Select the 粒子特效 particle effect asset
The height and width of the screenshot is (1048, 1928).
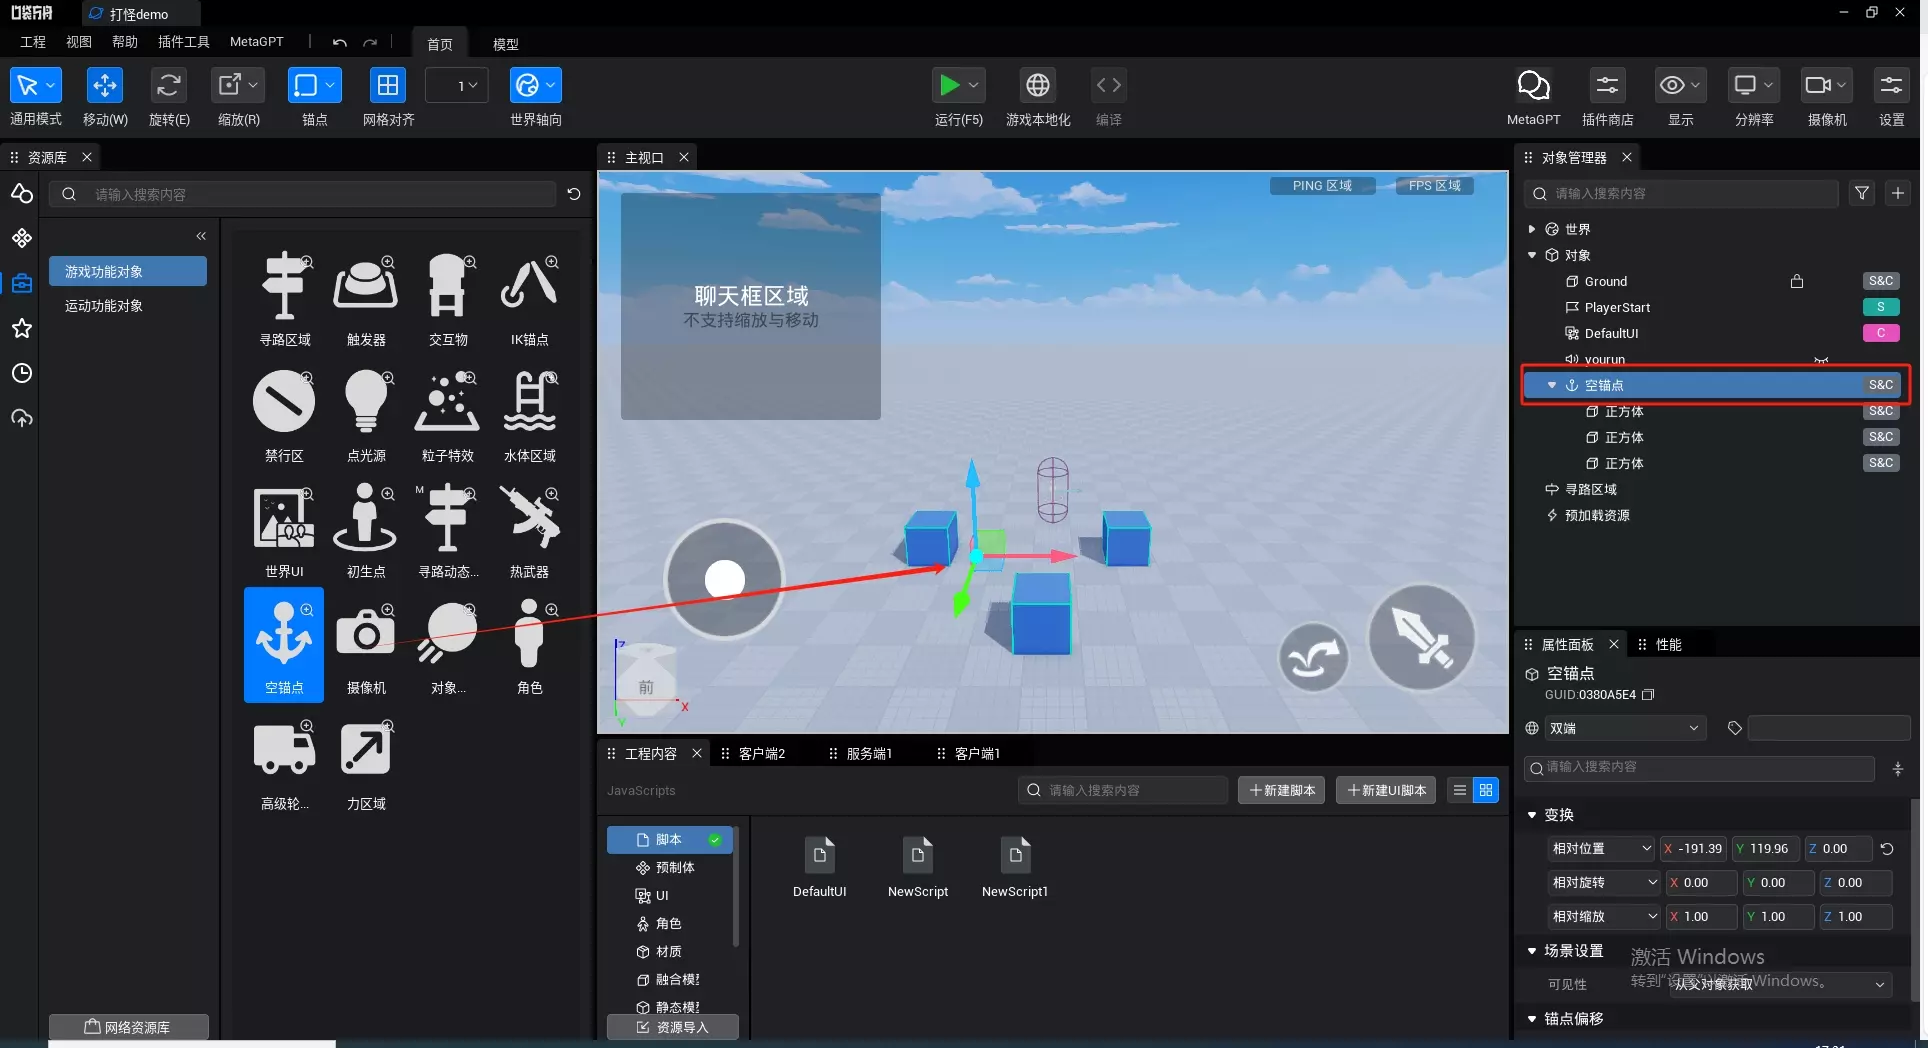(x=448, y=414)
